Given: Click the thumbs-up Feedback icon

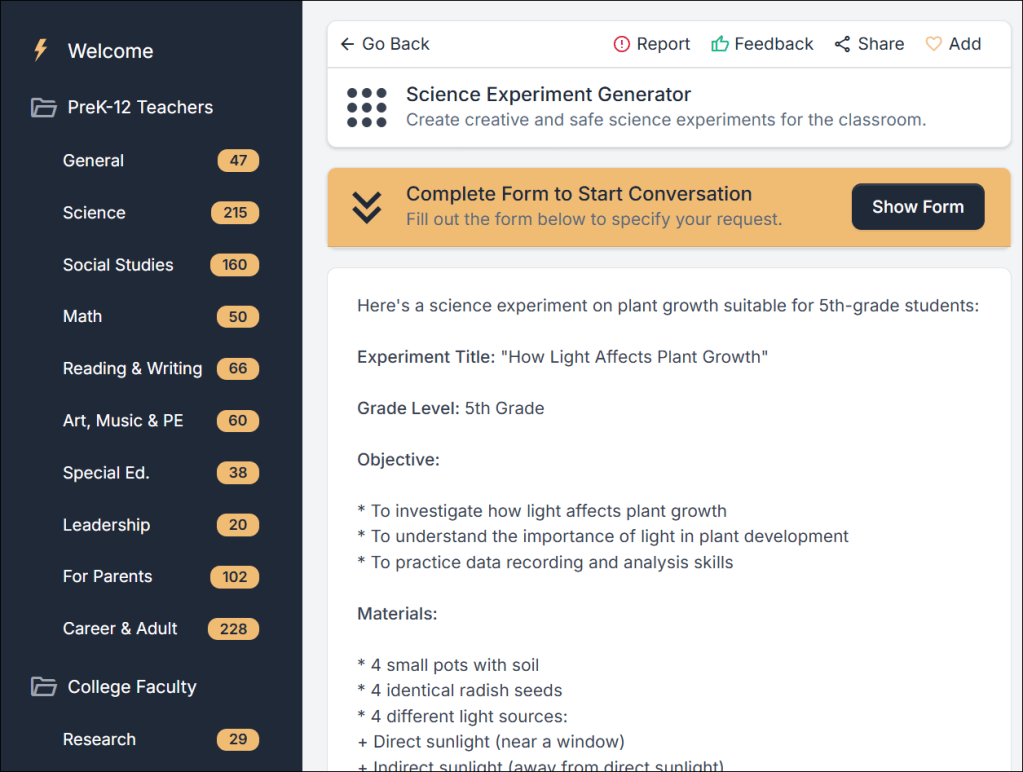Looking at the screenshot, I should point(719,44).
